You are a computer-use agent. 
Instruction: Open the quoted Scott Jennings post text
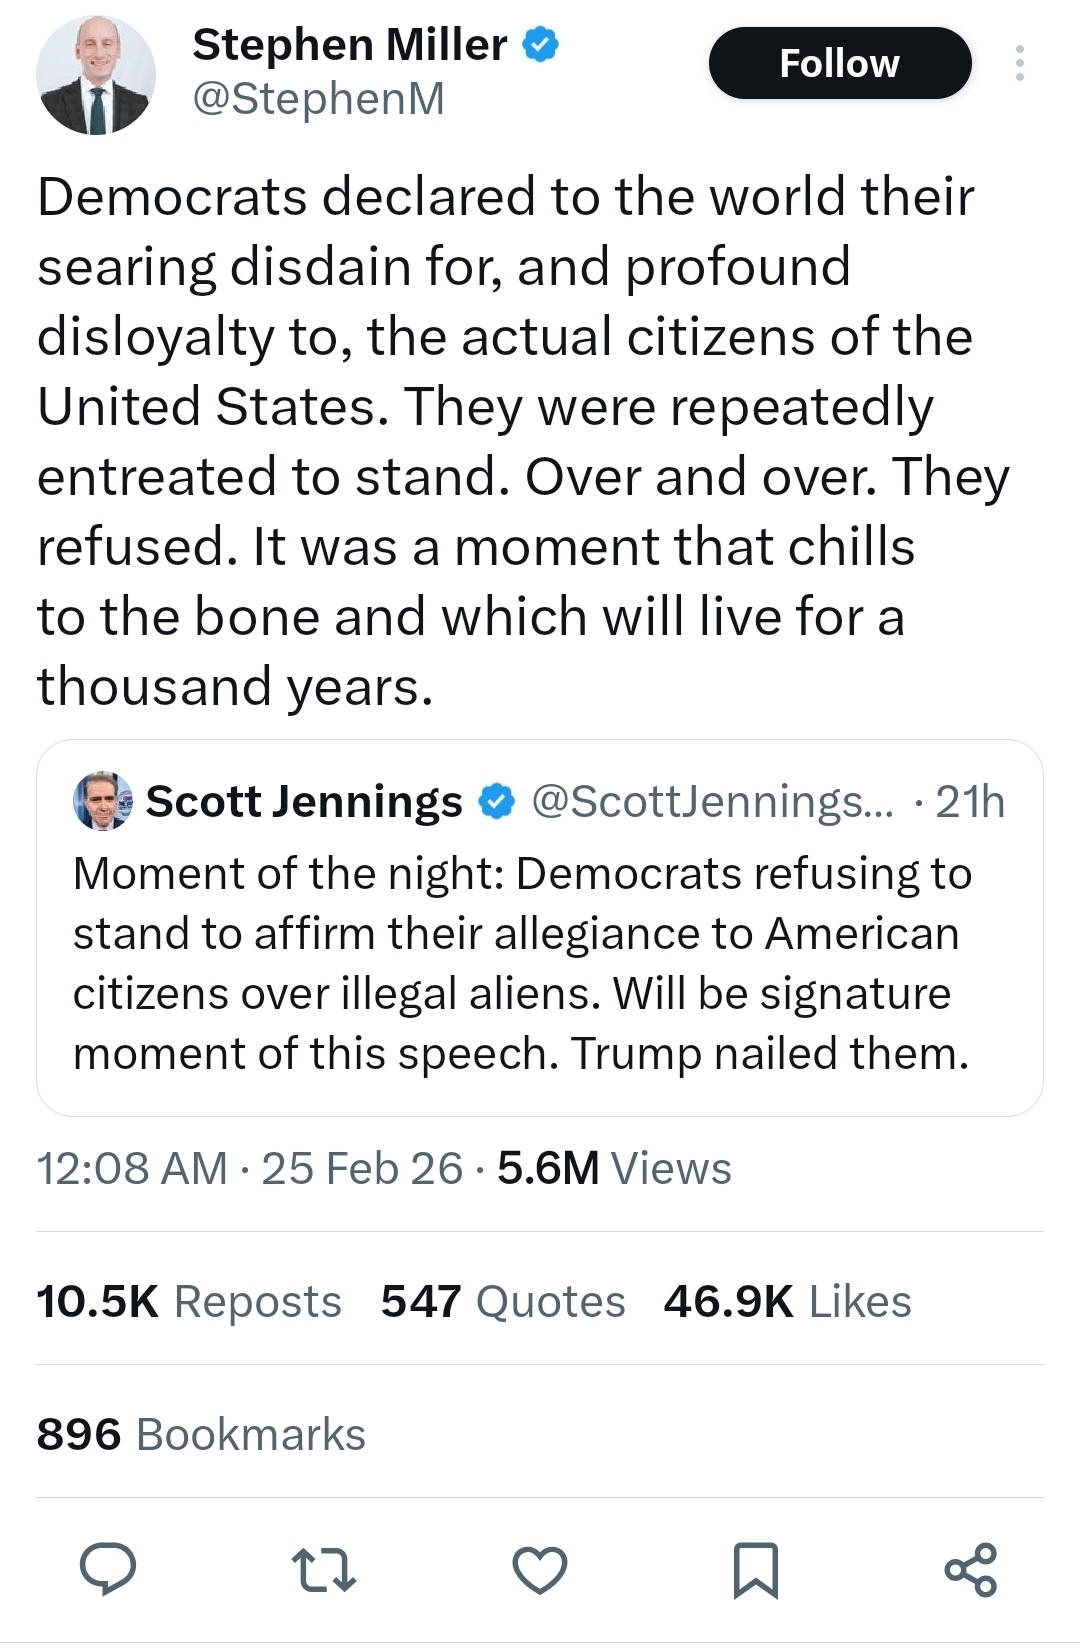coord(521,963)
